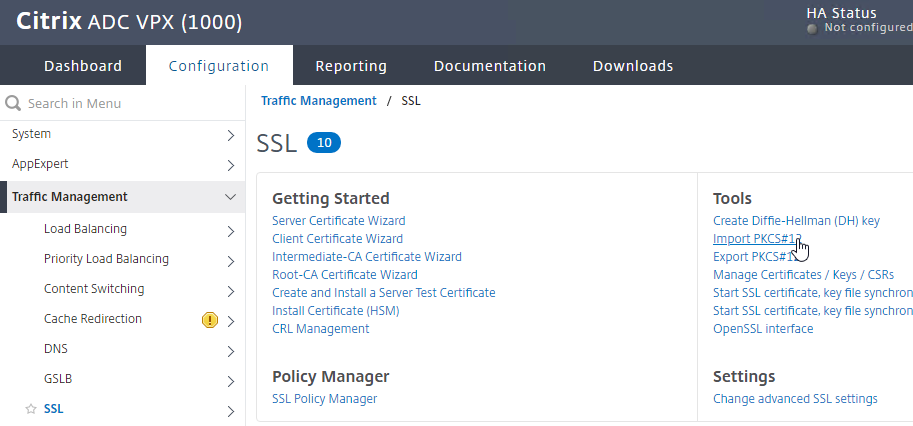Collapse the Traffic Management chevron
This screenshot has height=426, width=913.
231,197
